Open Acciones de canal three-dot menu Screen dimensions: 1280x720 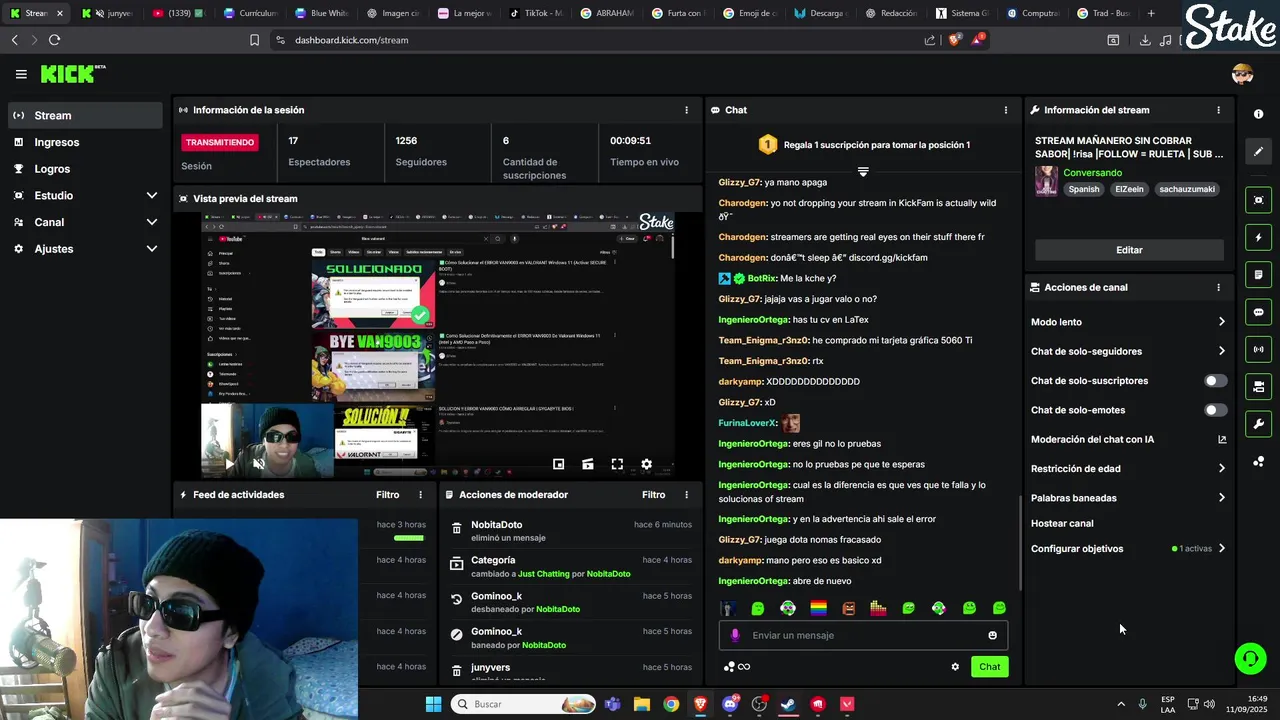pos(1218,287)
